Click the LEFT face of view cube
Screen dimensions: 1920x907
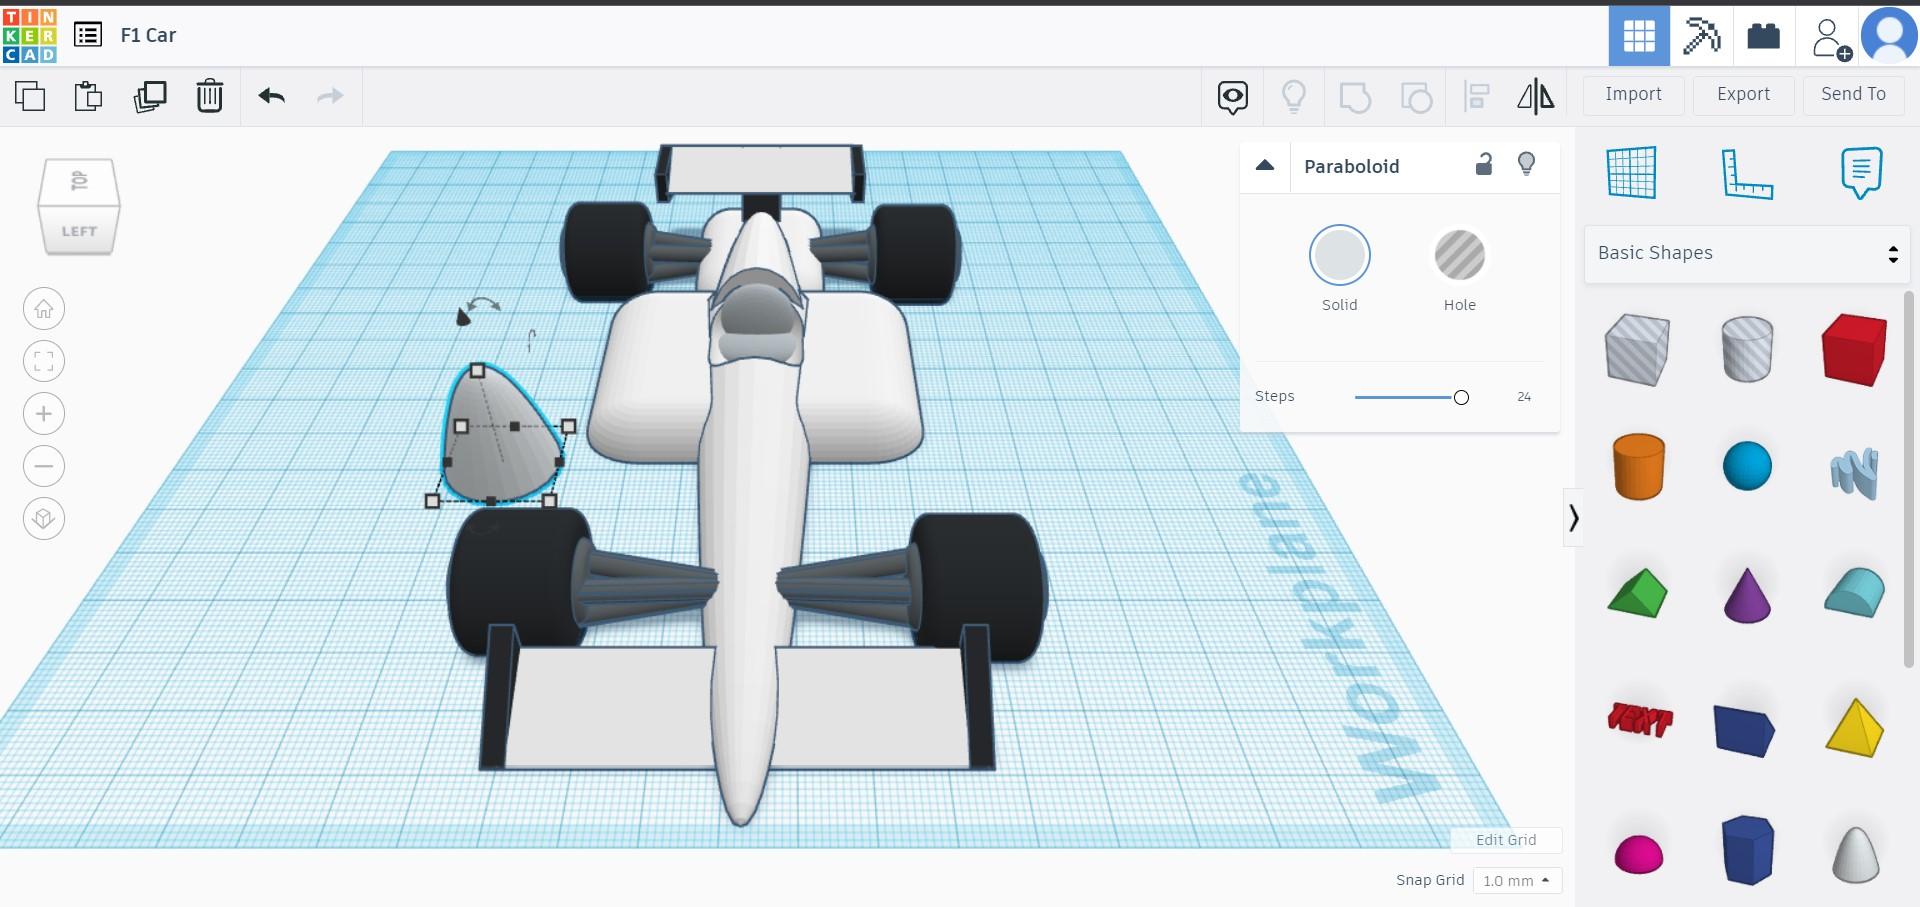point(80,231)
